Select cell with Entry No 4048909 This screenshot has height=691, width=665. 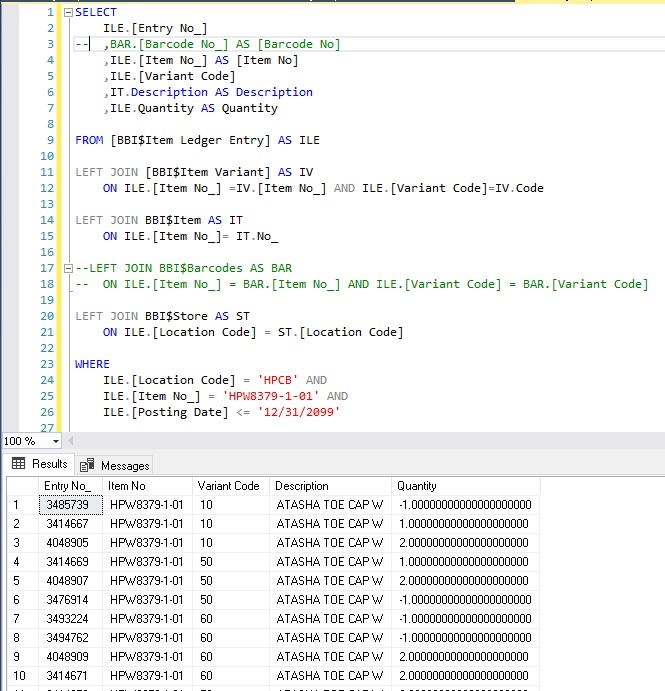point(71,656)
